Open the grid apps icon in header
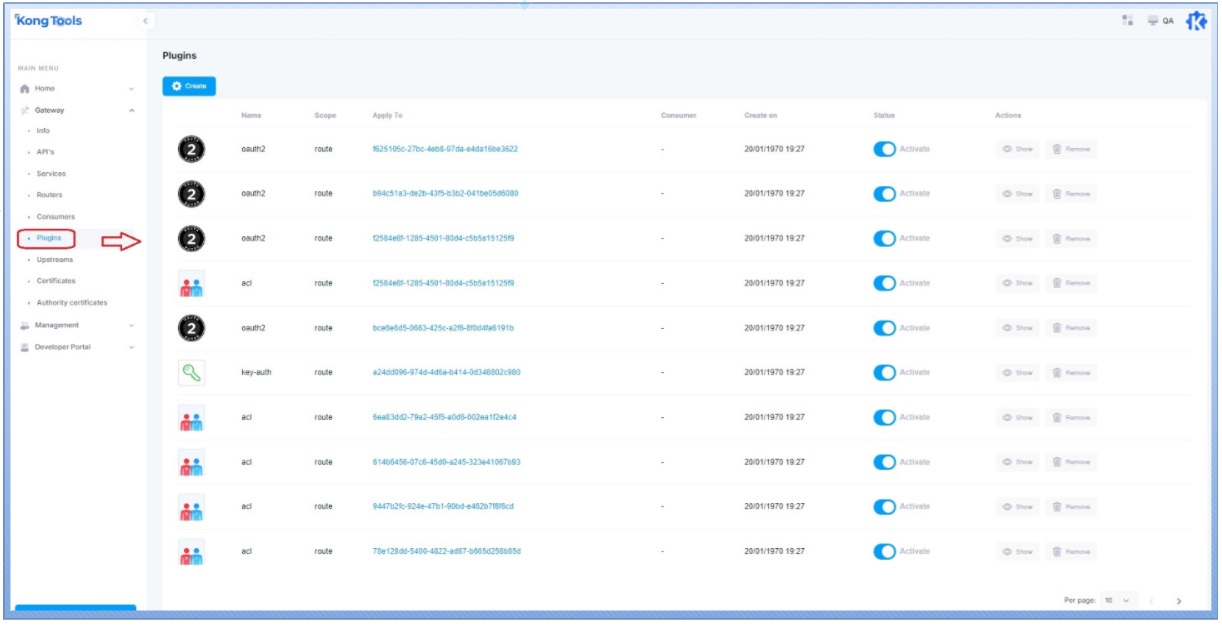 click(1127, 21)
